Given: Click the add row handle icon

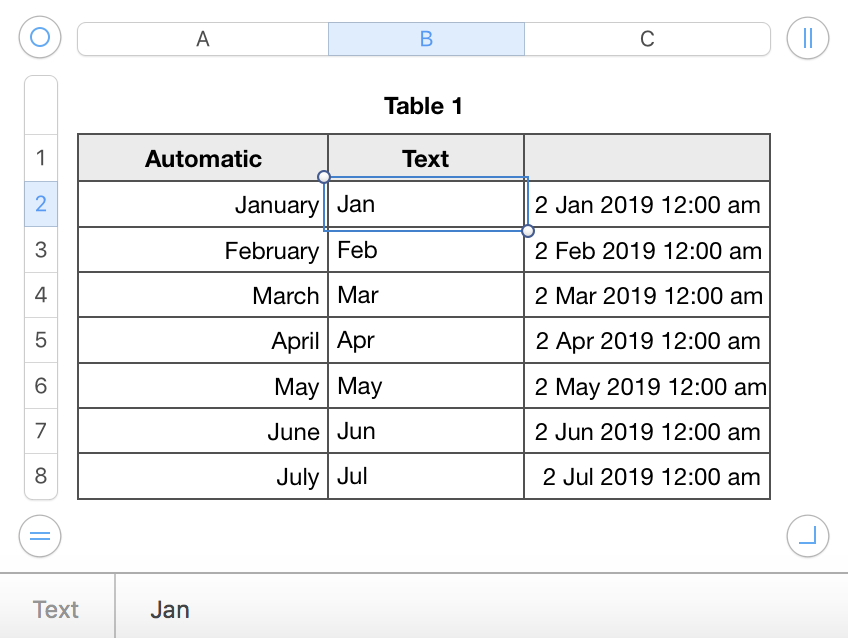Looking at the screenshot, I should pyautogui.click(x=40, y=536).
